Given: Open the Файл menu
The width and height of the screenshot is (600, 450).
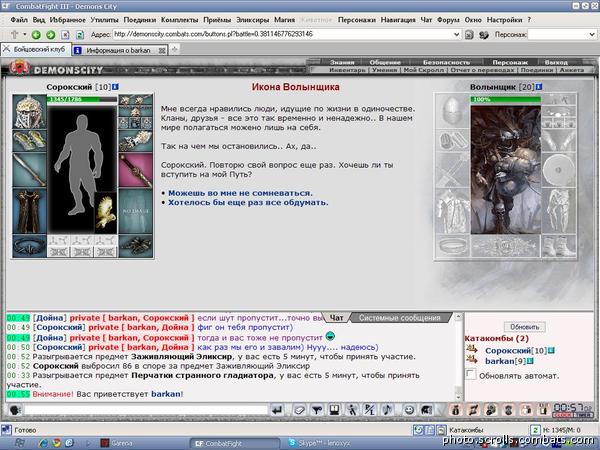Looking at the screenshot, I should pos(19,20).
